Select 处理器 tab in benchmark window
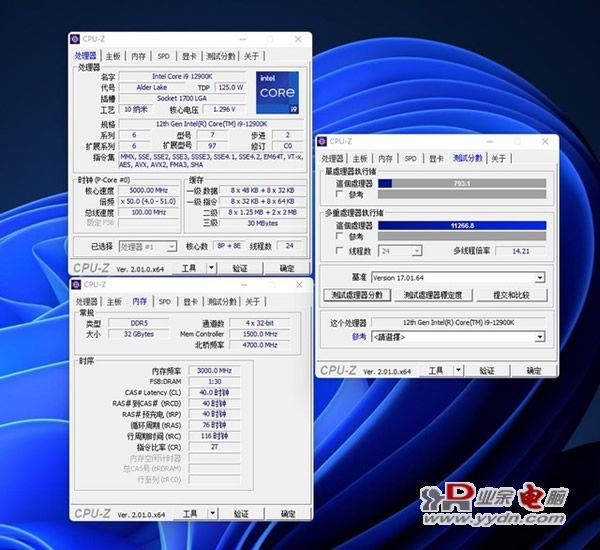The height and width of the screenshot is (550, 600). (332, 158)
